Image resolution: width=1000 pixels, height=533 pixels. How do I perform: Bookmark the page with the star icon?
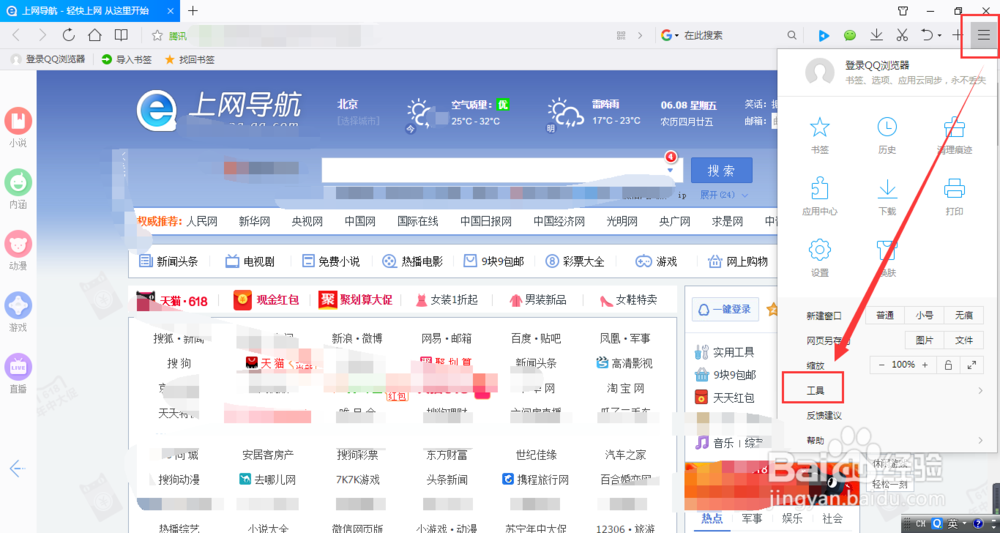pyautogui.click(x=157, y=36)
